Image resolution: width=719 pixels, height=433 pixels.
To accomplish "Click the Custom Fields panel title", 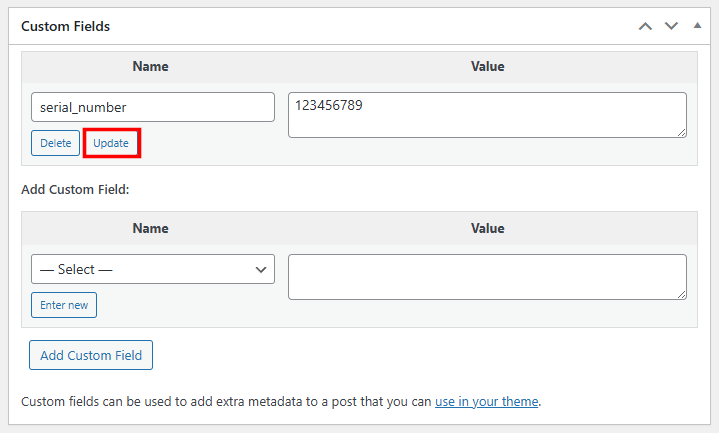I will pyautogui.click(x=66, y=26).
